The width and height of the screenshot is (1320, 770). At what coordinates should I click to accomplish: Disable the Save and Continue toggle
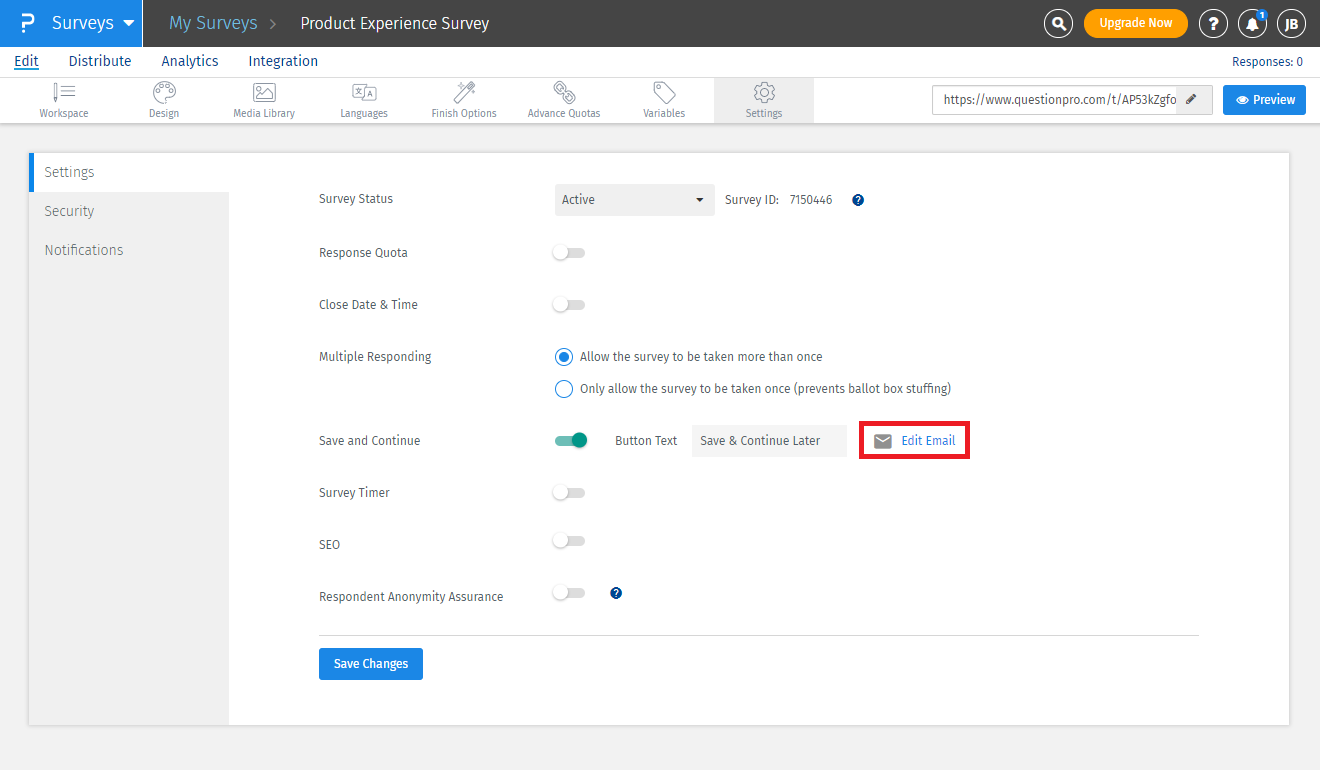(570, 440)
